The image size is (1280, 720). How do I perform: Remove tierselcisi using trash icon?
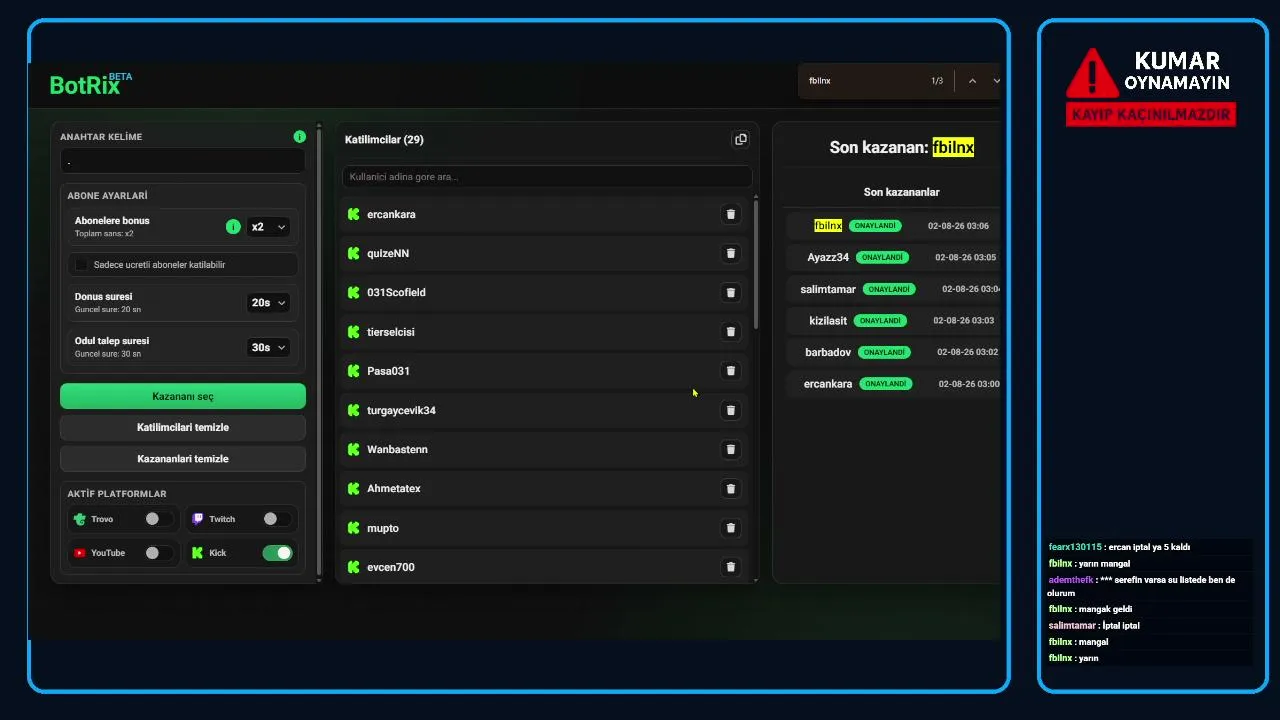[730, 332]
